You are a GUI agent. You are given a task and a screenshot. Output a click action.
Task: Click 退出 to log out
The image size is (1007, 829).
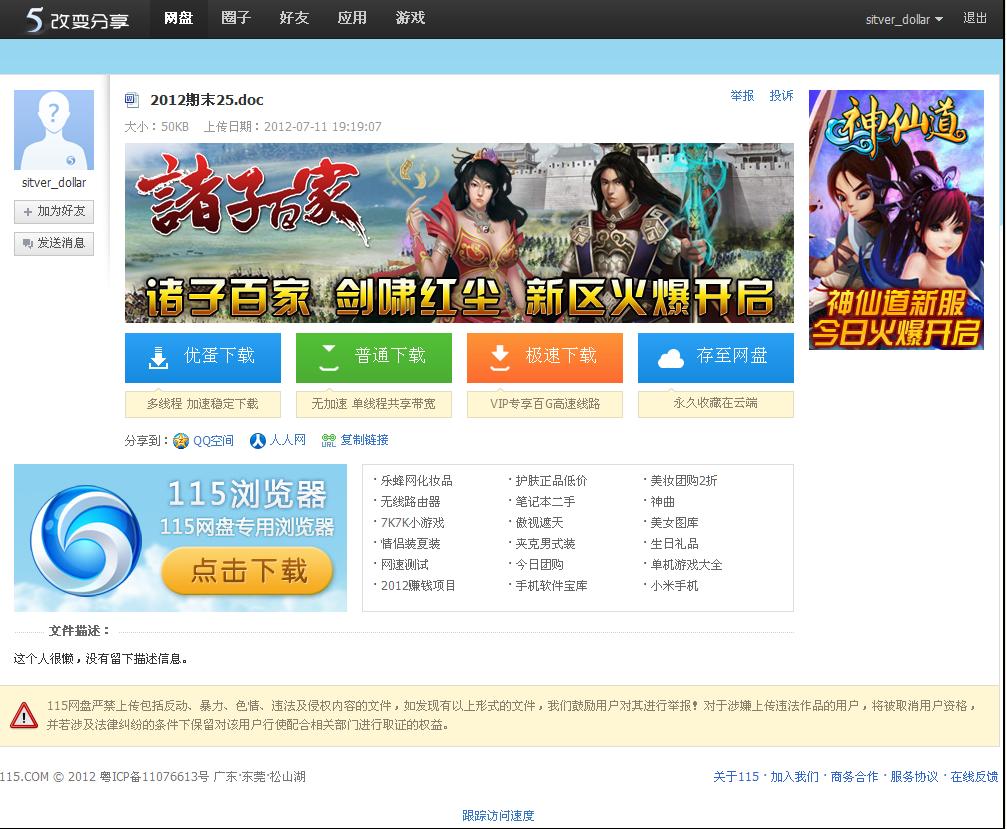coord(975,18)
